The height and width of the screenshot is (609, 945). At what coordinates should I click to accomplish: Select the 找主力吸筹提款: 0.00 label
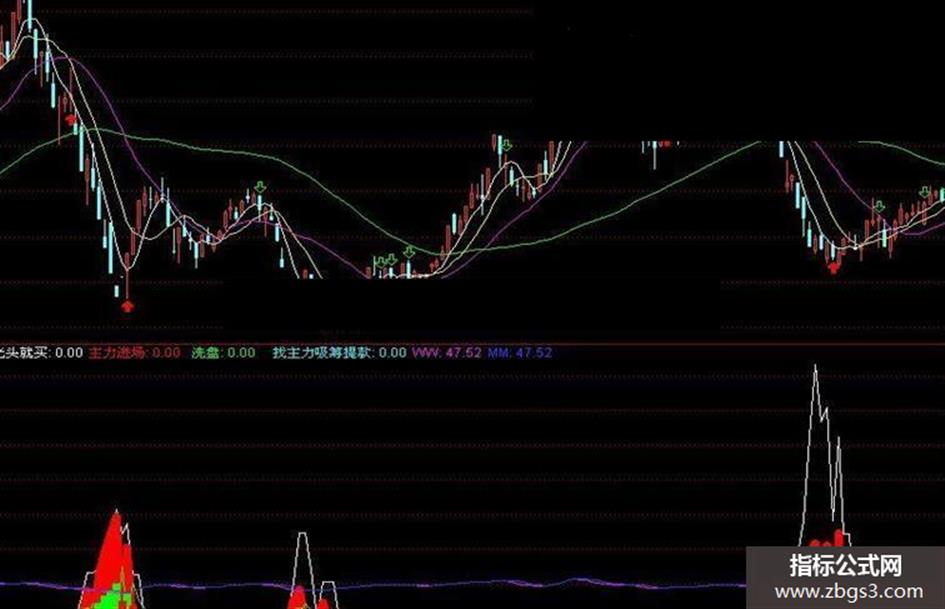(339, 352)
